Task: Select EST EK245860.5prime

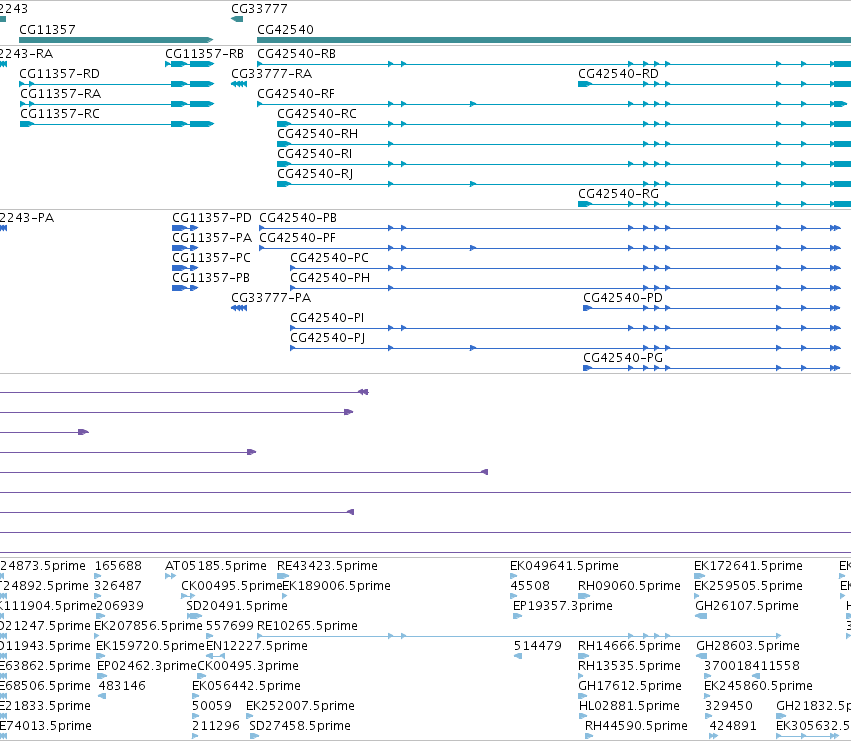Action: 759,687
